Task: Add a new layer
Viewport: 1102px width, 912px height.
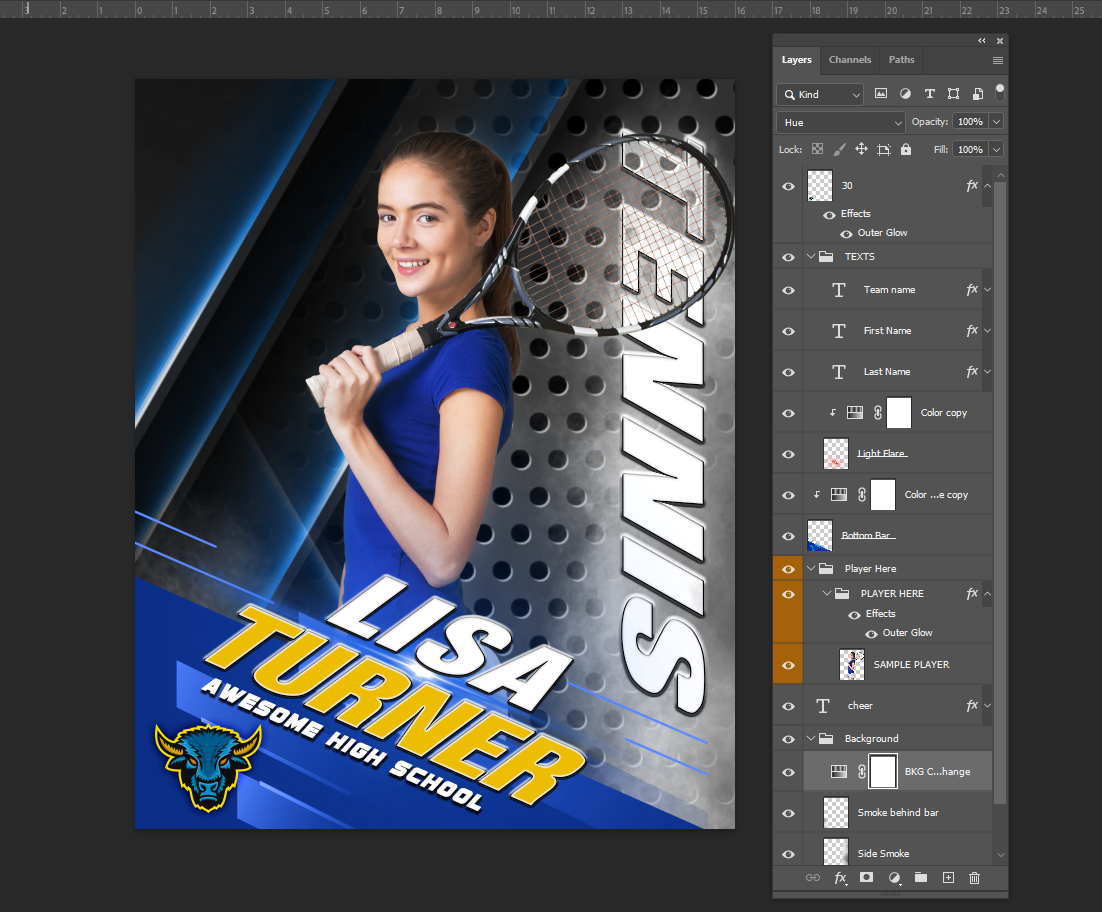Action: tap(948, 877)
